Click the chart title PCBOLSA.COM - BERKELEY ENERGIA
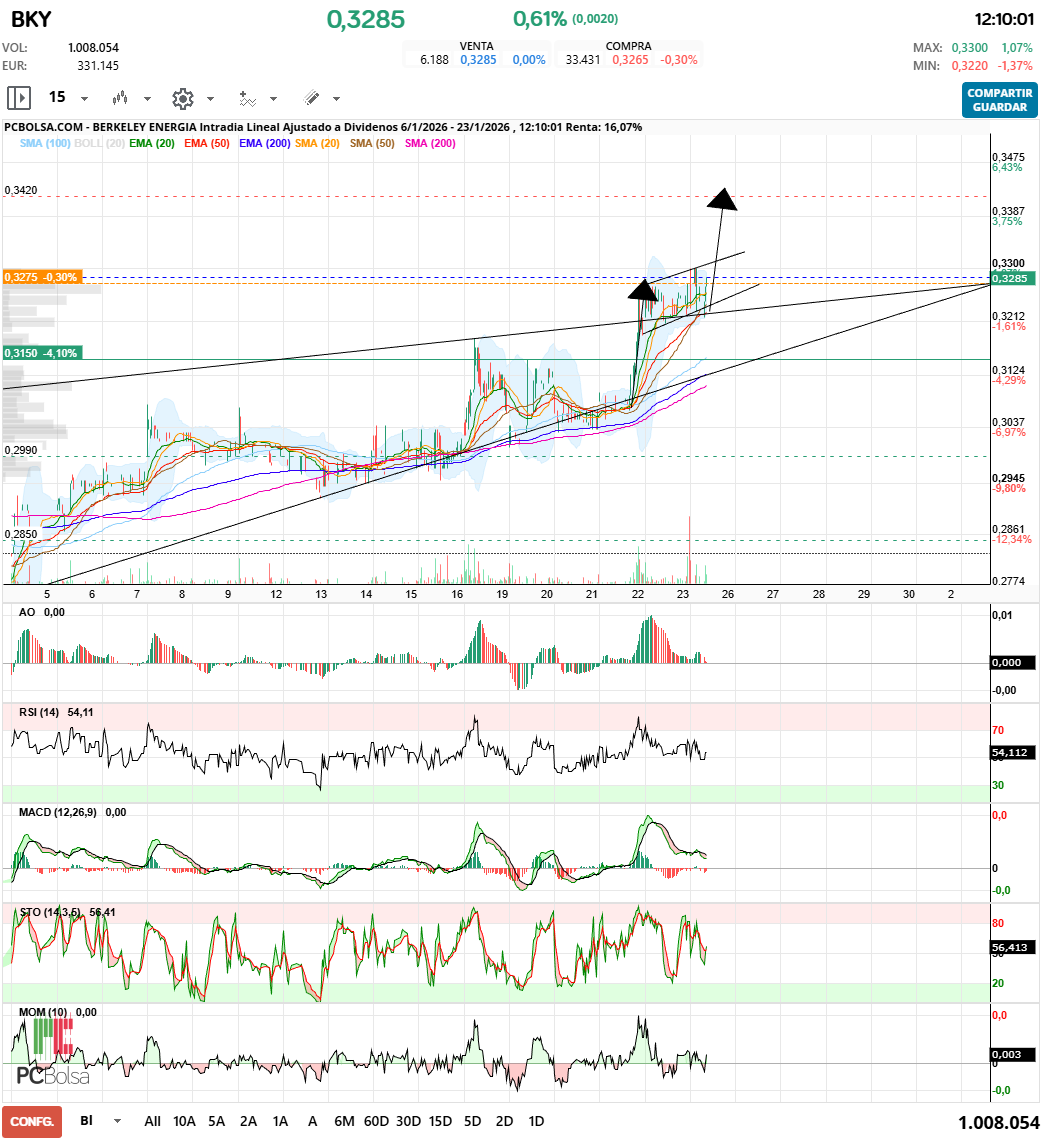The width and height of the screenshot is (1053, 1143). click(101, 127)
